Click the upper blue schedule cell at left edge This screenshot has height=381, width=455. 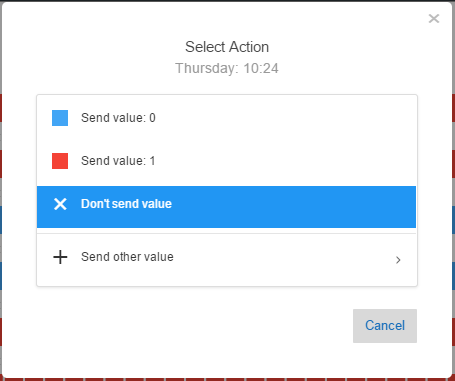coord(1,220)
